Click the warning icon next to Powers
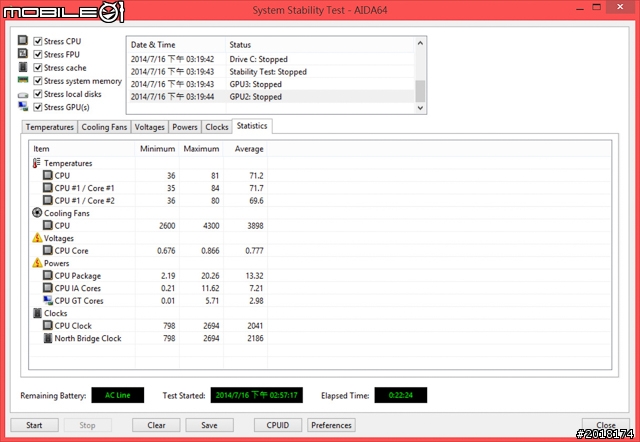The width and height of the screenshot is (640, 442). 37,262
